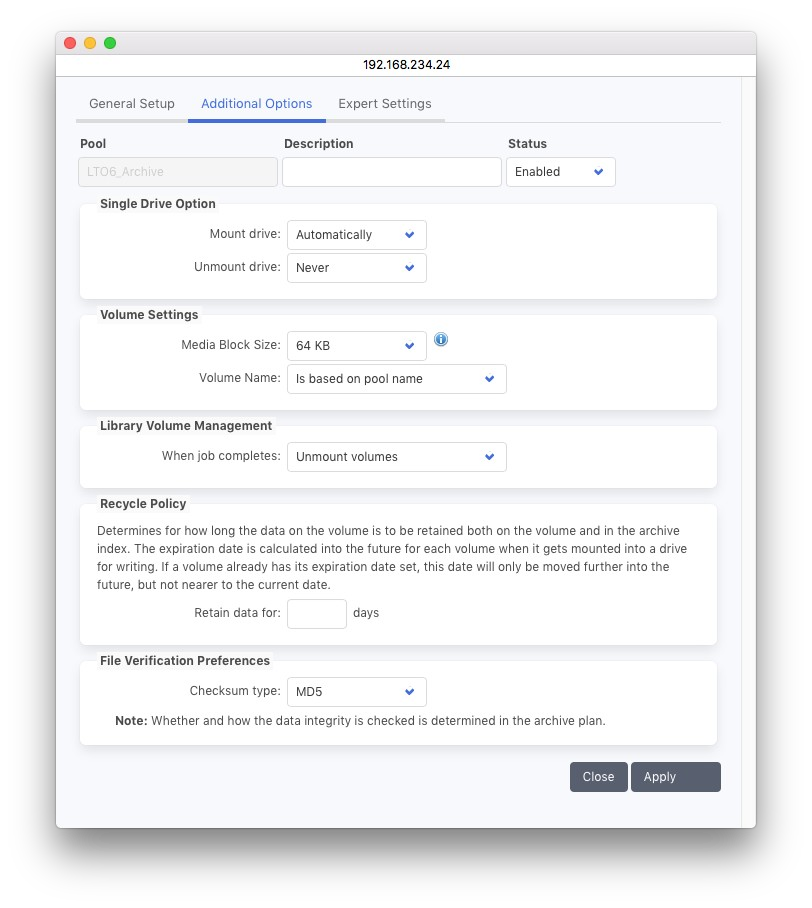Focus the Description text field
812x908 pixels.
click(x=391, y=172)
